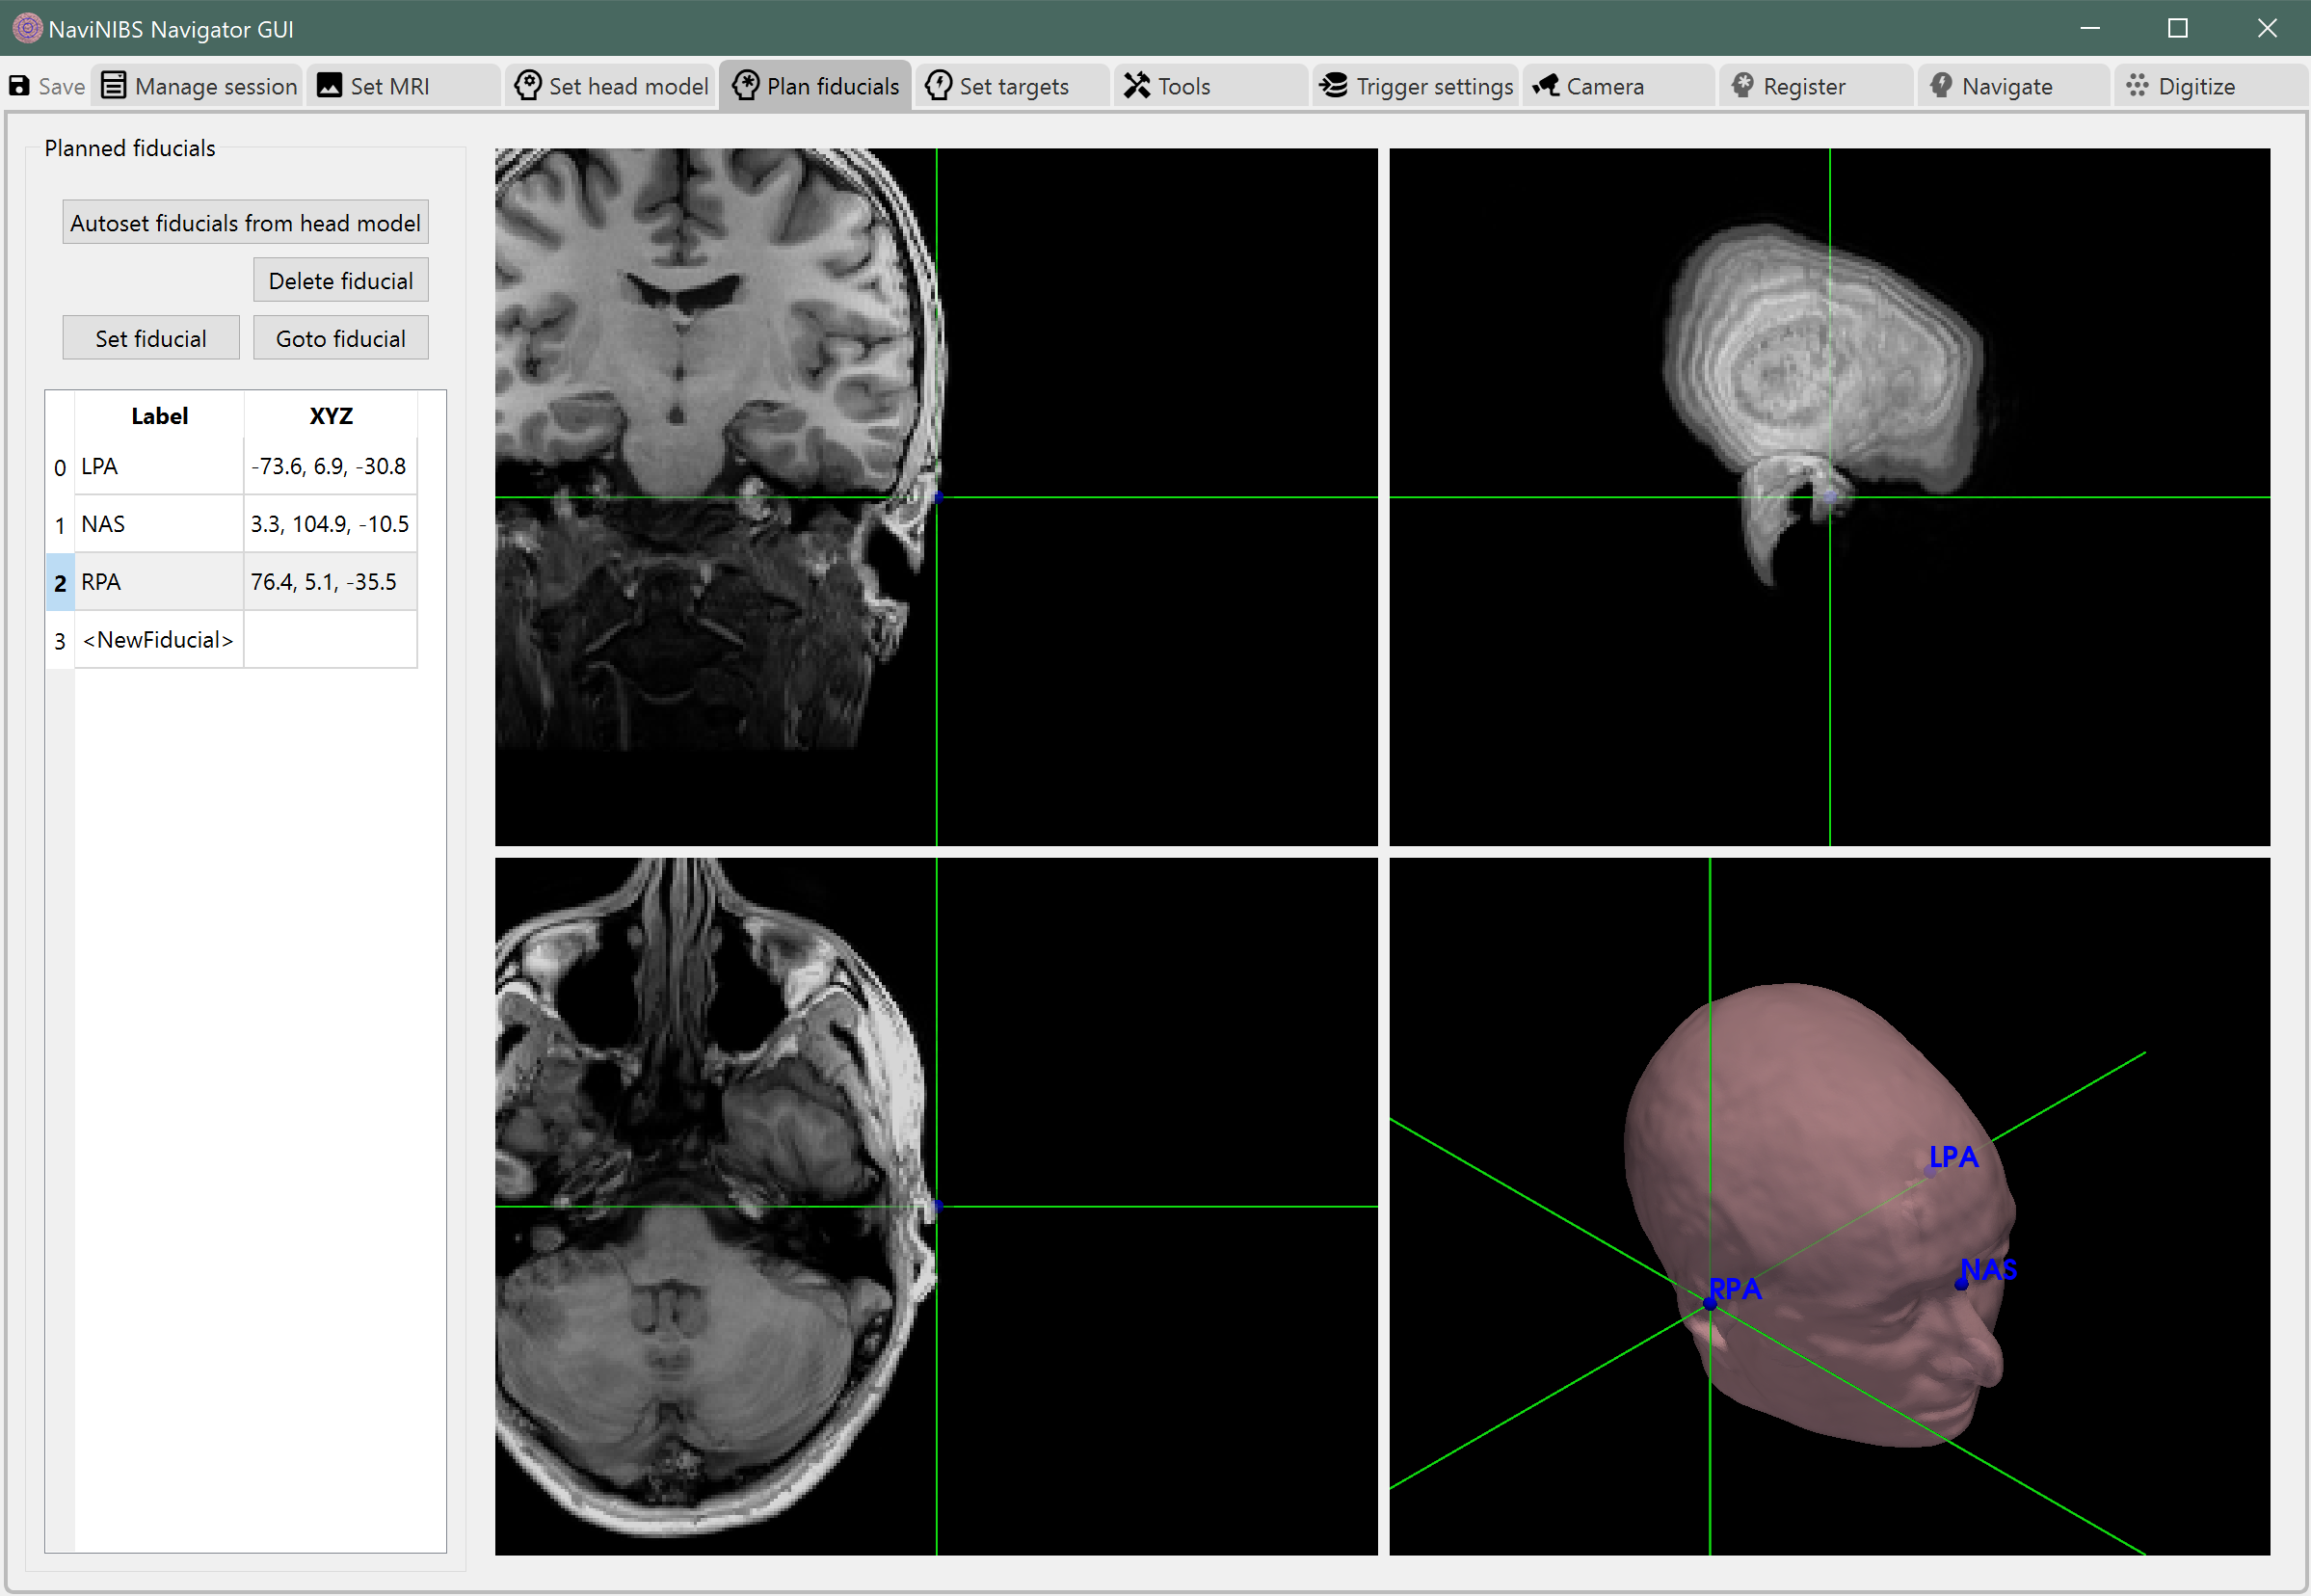Maximize the NaviNIBS window
The image size is (2311, 1596).
pyautogui.click(x=2178, y=28)
